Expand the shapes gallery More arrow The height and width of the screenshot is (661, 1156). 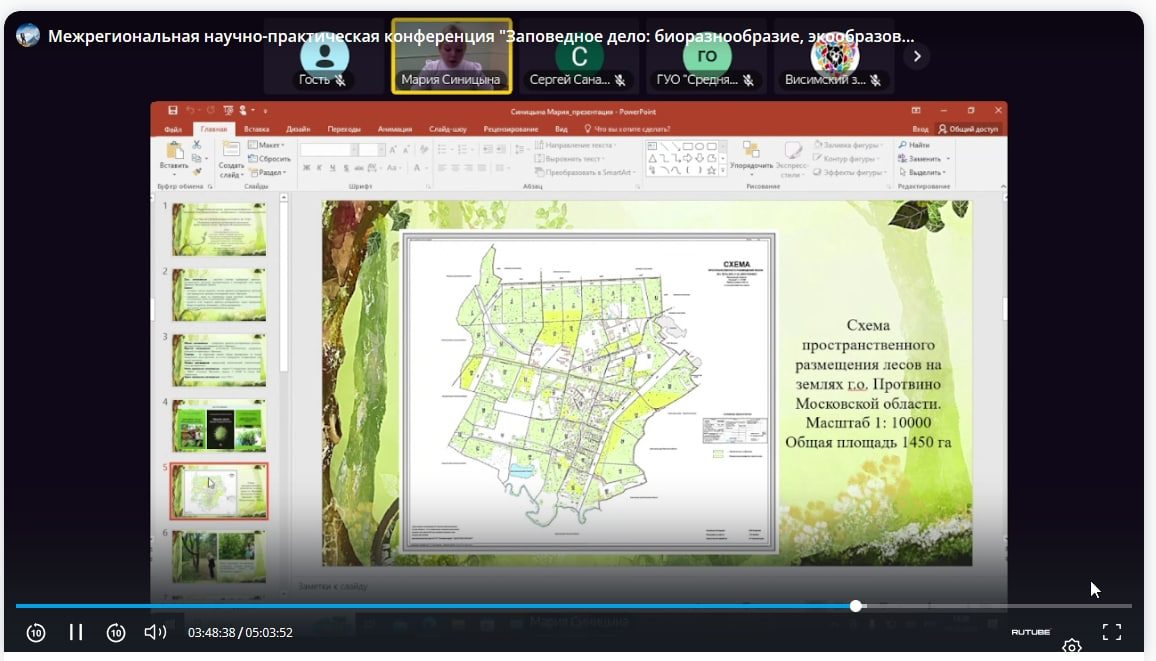(x=722, y=171)
